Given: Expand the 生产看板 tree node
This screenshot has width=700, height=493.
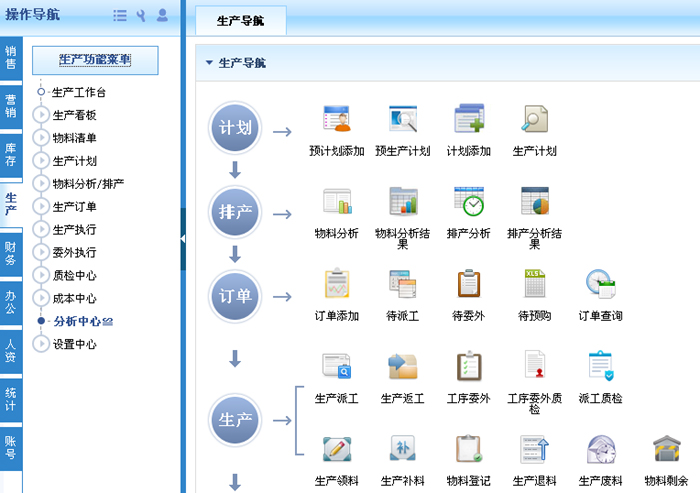Looking at the screenshot, I should click(x=41, y=115).
